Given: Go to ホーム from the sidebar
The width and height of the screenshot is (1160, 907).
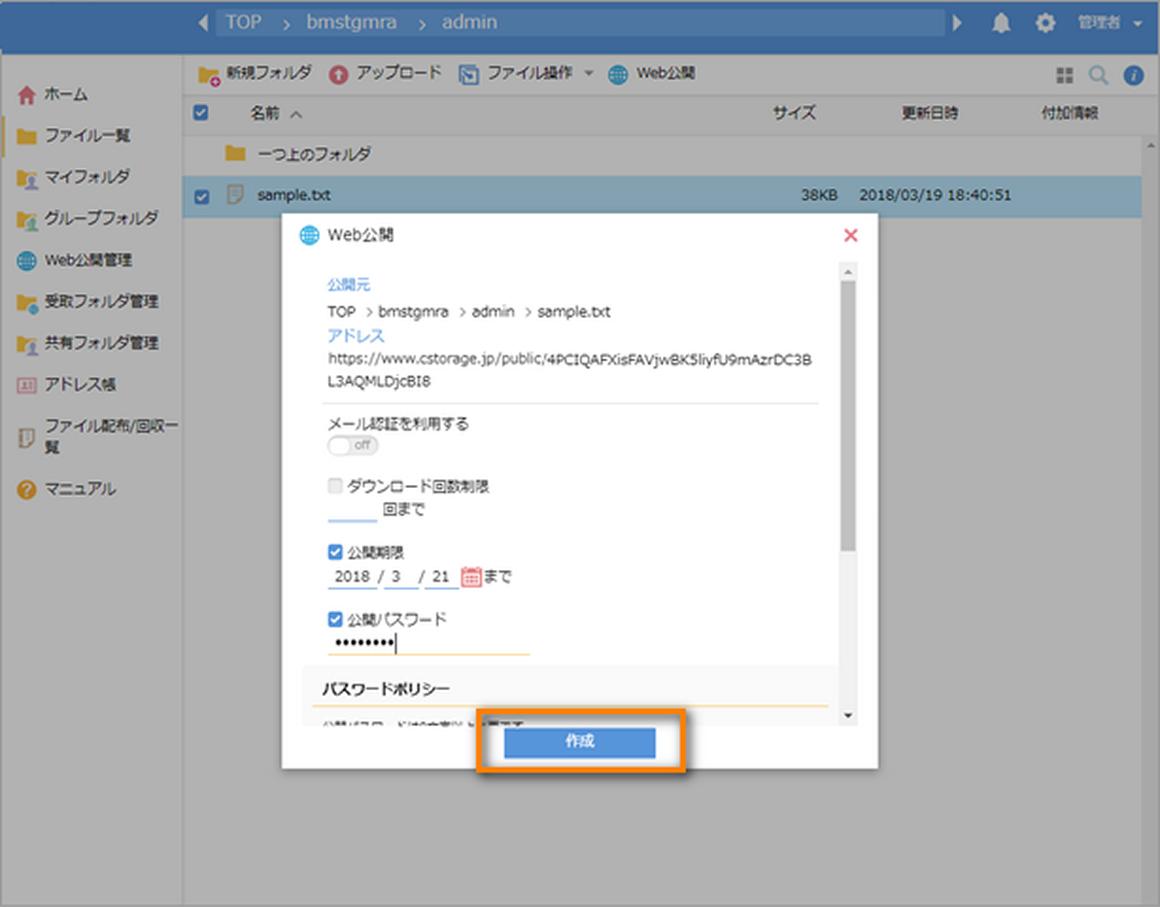Looking at the screenshot, I should click(67, 94).
